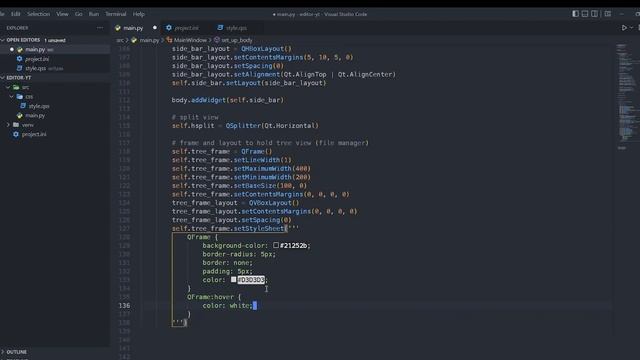
Task: Click 'color: white;' on line 136
Action: coord(227,305)
